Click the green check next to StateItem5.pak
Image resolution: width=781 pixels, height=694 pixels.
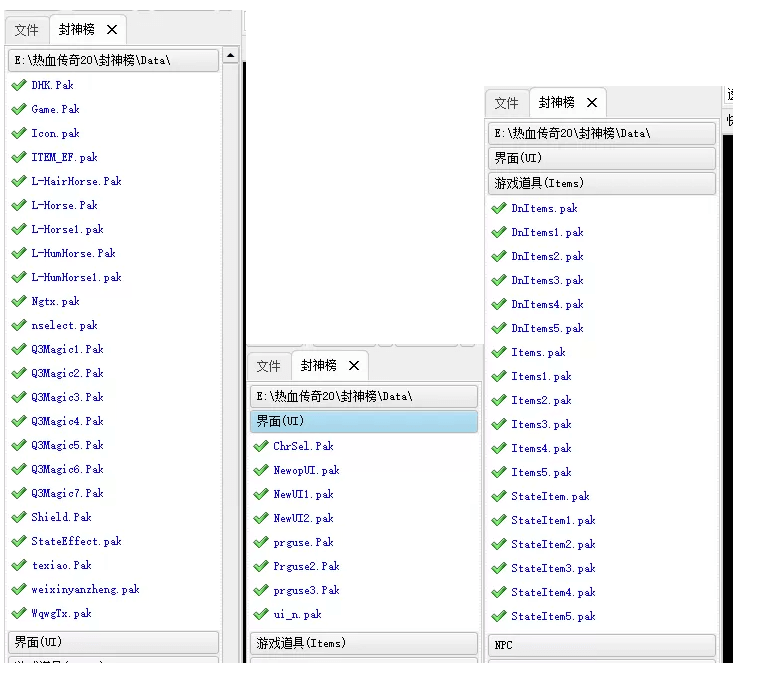coord(499,616)
